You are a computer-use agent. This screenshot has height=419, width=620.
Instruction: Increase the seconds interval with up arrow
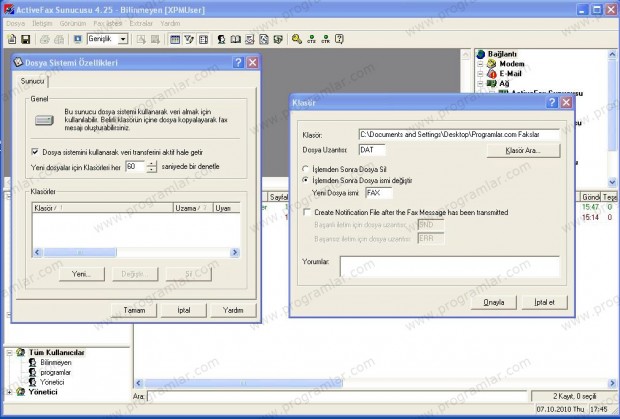(x=151, y=164)
